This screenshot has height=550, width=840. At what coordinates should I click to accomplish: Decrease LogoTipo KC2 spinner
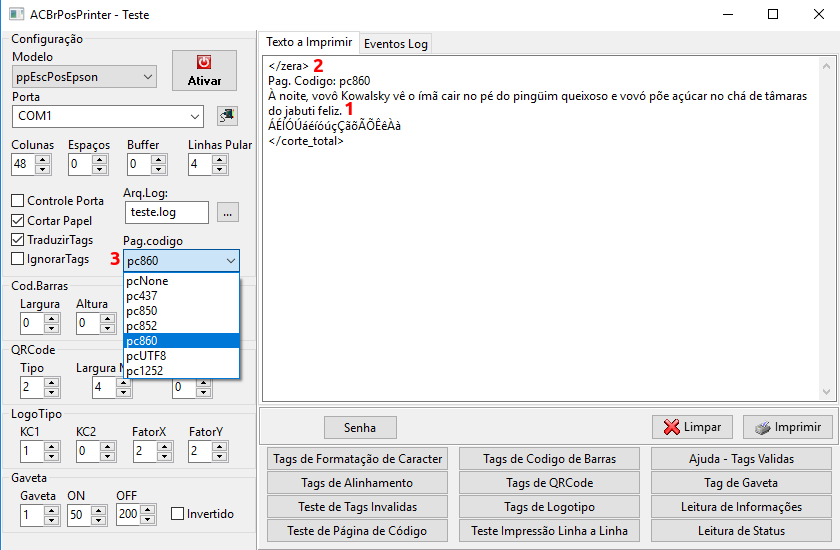(x=108, y=456)
